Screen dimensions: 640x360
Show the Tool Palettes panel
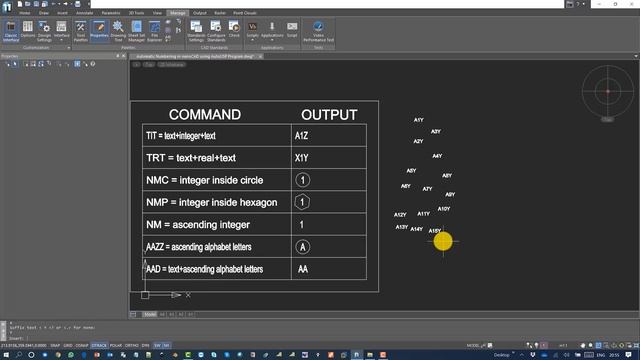pyautogui.click(x=80, y=31)
